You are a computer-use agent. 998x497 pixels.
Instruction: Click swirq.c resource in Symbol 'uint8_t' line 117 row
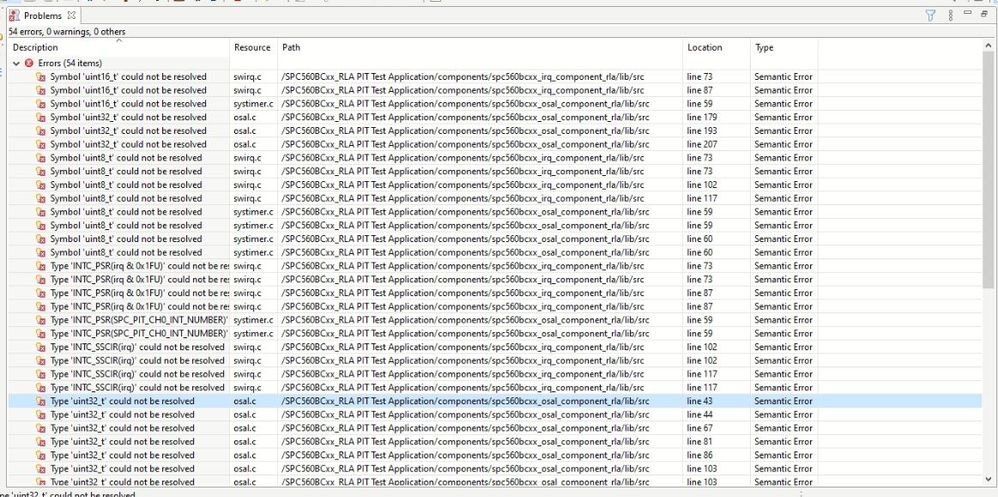tap(247, 198)
